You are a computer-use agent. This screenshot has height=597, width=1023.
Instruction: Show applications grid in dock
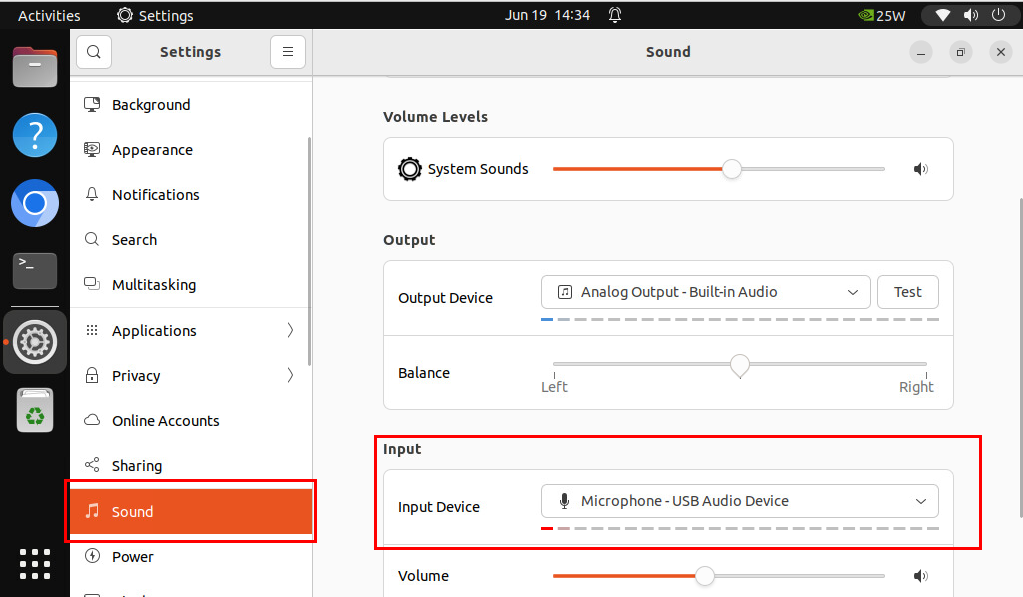pyautogui.click(x=35, y=563)
